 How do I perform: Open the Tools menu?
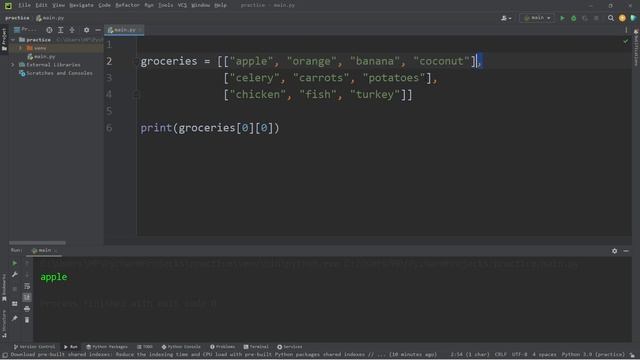pyautogui.click(x=165, y=5)
